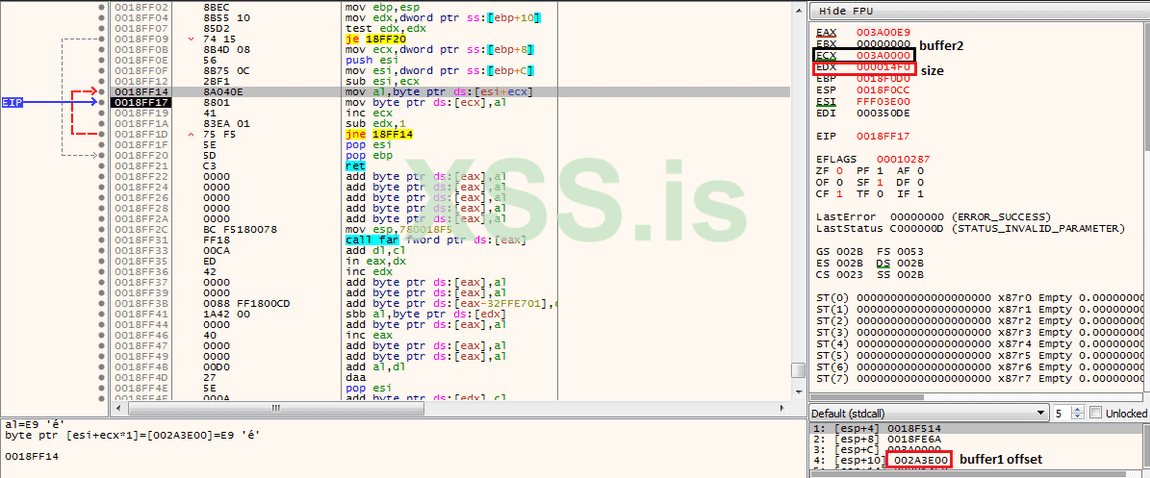Select stack argument 2: [esp+8] 0018FE6A

pos(878,438)
